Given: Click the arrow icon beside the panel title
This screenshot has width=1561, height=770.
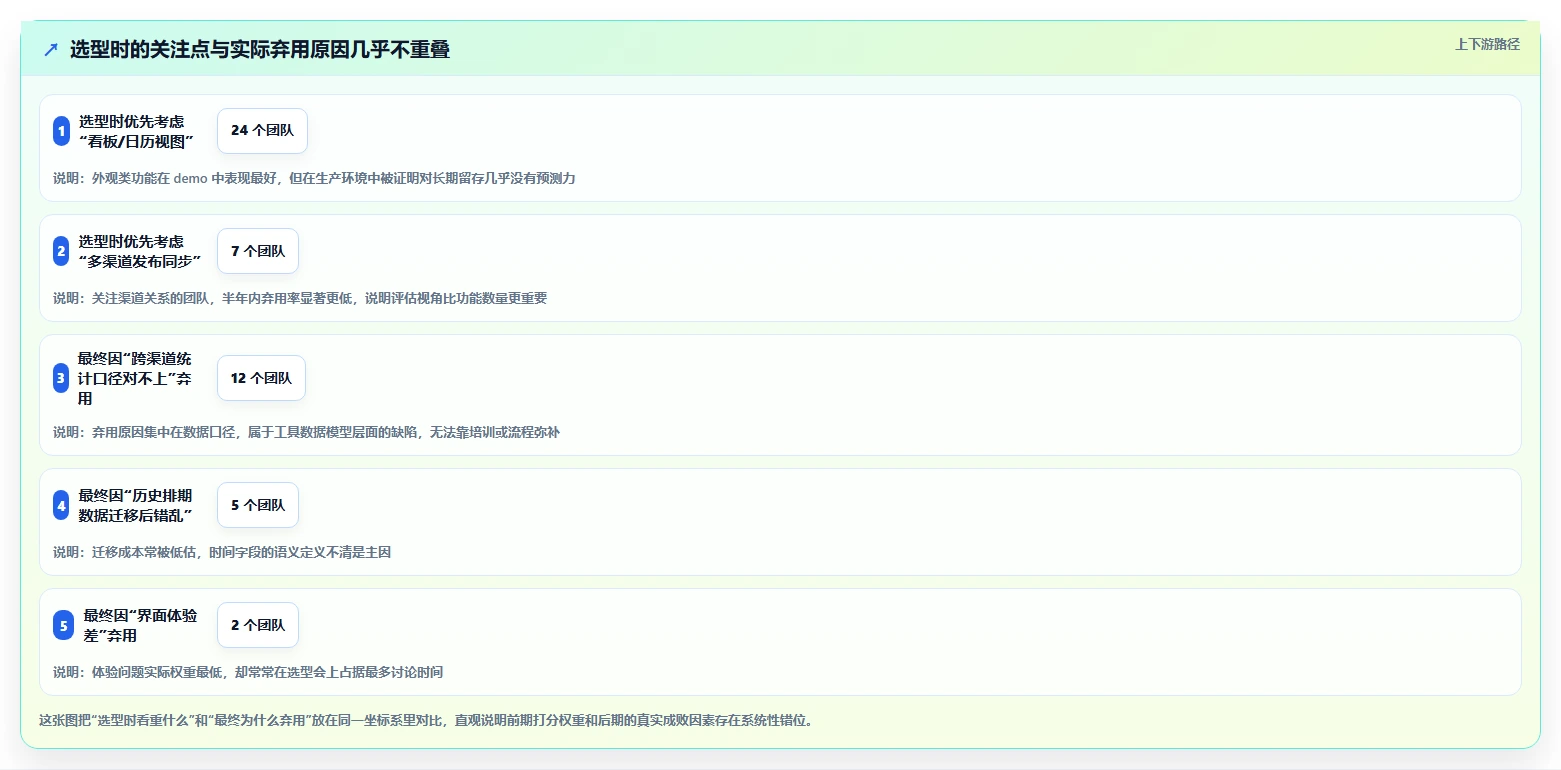Looking at the screenshot, I should 51,50.
